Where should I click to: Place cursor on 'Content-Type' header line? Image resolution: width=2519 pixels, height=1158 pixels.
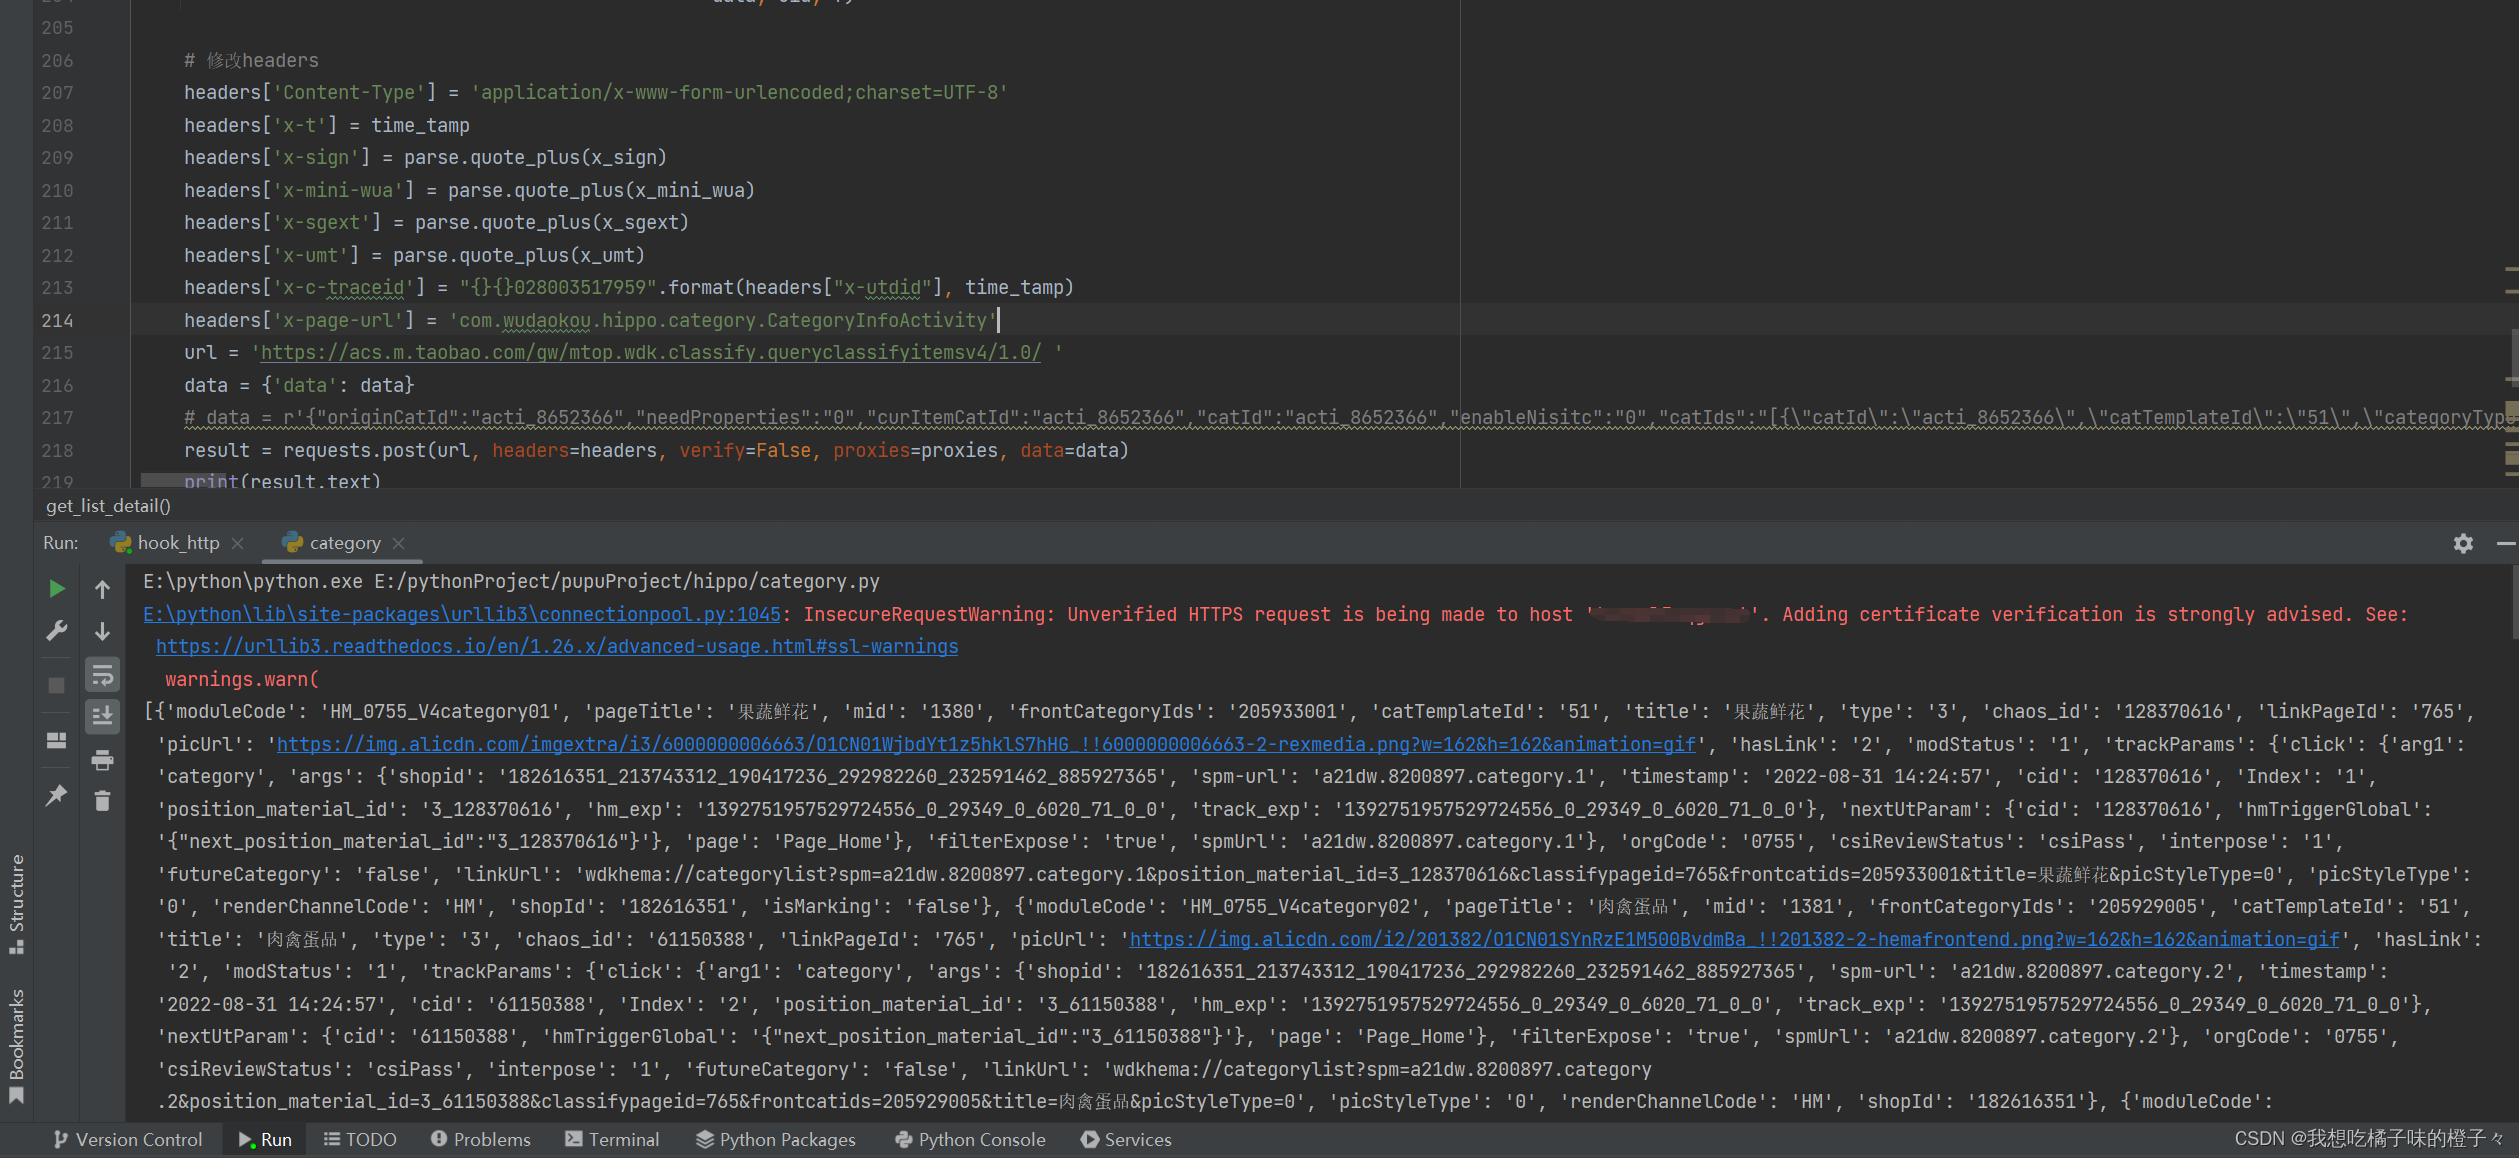click(x=596, y=92)
